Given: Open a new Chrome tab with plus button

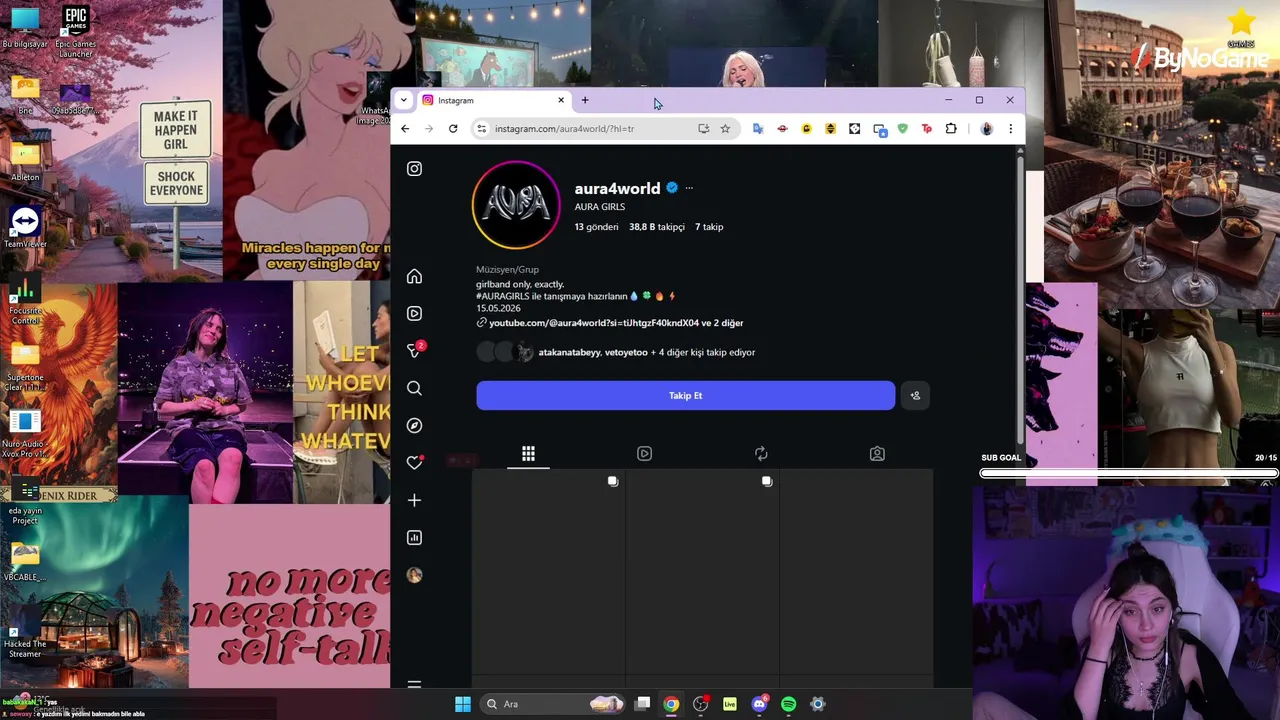Looking at the screenshot, I should point(585,100).
